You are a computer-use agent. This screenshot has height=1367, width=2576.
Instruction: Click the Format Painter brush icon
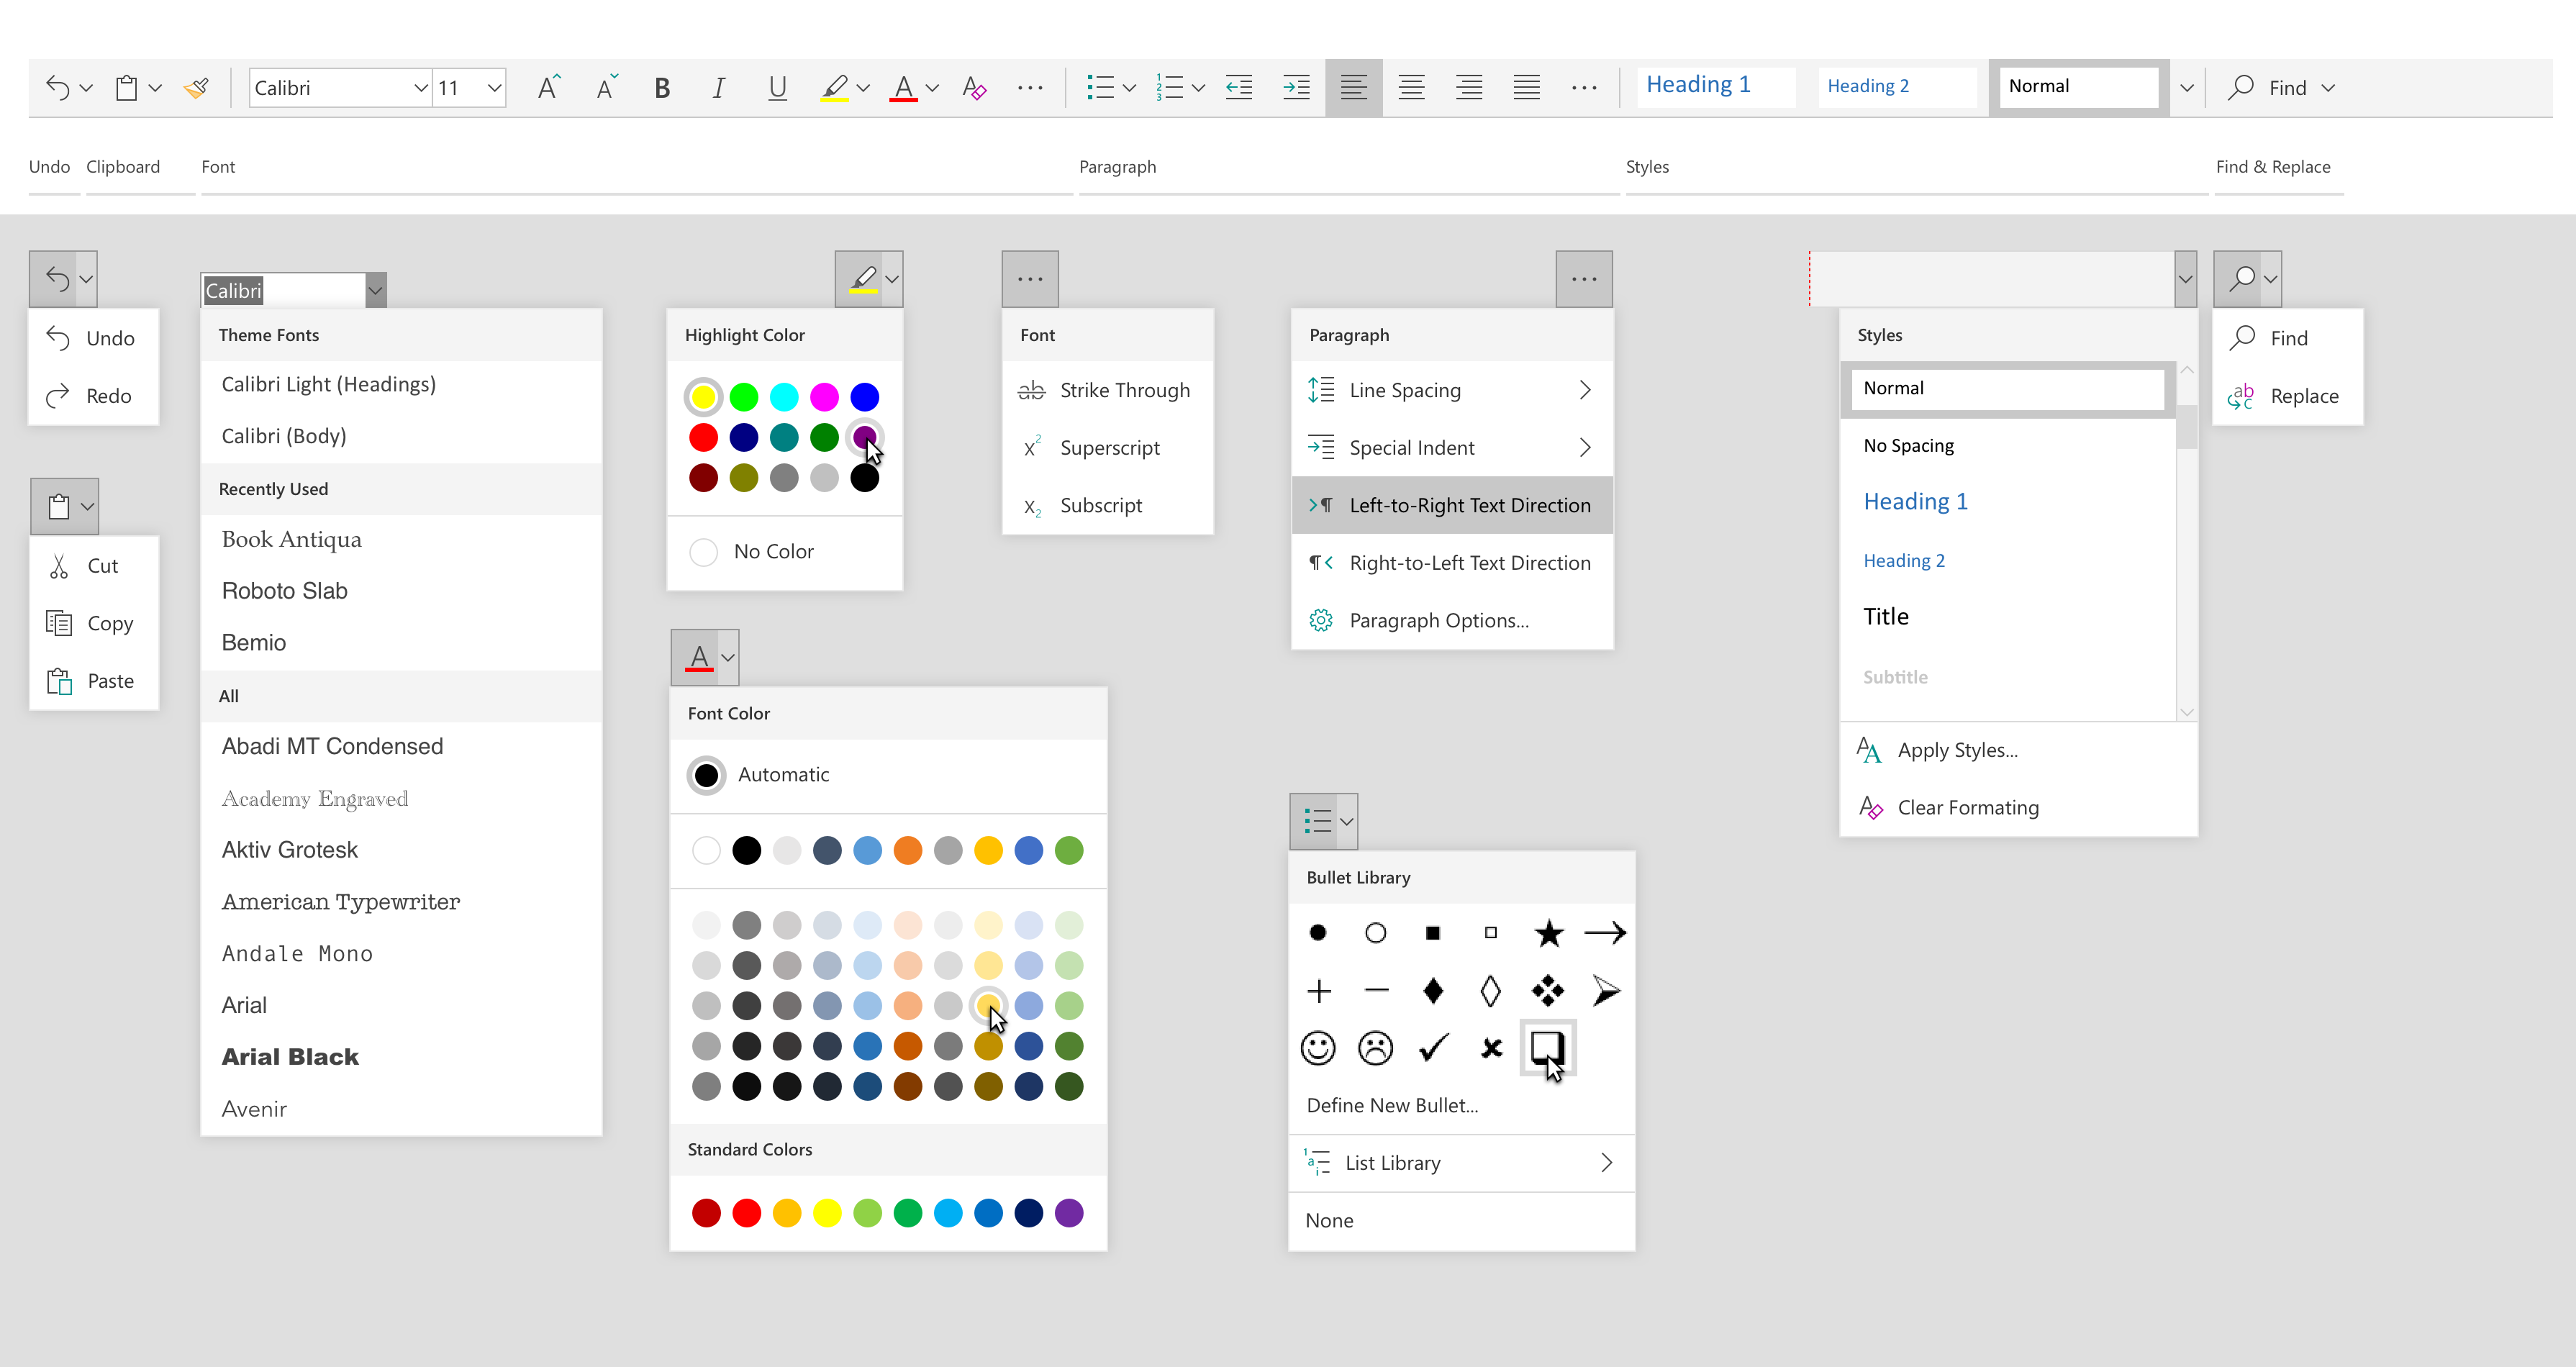pyautogui.click(x=196, y=88)
